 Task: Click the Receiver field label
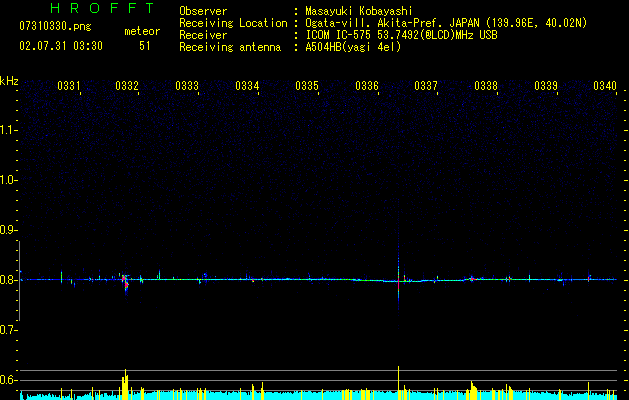[203, 35]
